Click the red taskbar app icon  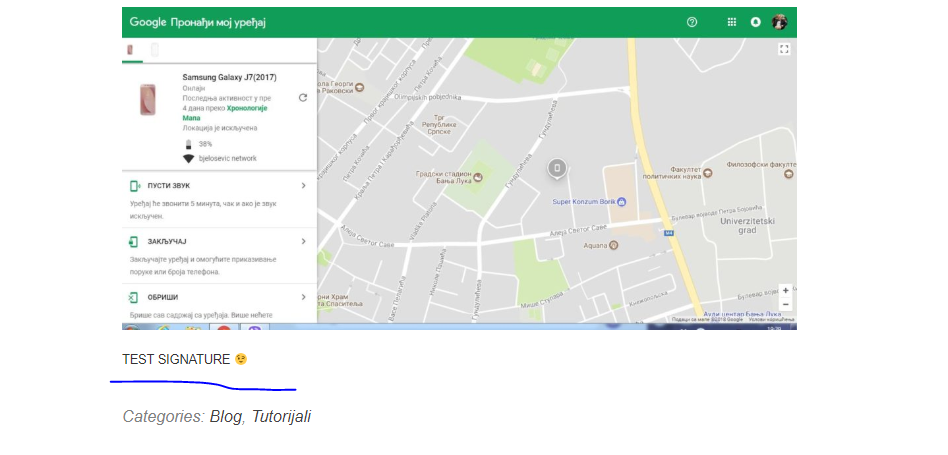(x=224, y=329)
